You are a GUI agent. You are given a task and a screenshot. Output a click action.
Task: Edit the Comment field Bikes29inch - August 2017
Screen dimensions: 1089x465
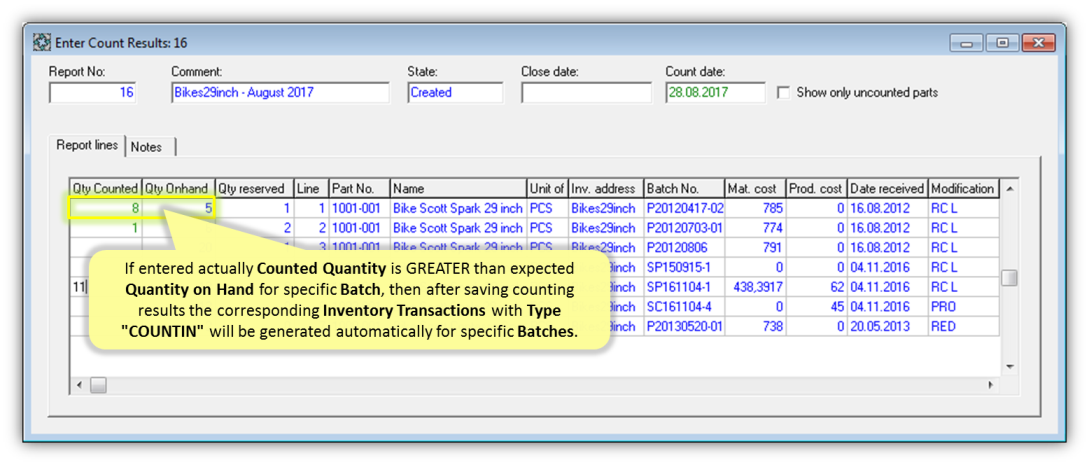tap(280, 92)
